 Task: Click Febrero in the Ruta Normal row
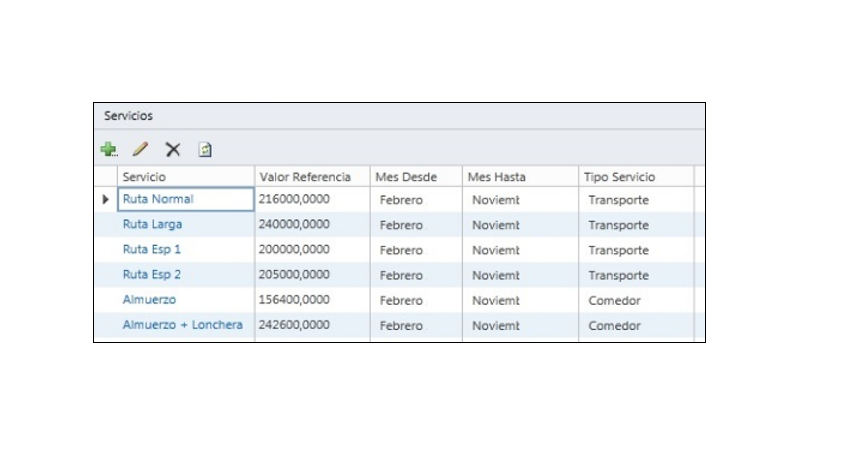pos(401,200)
